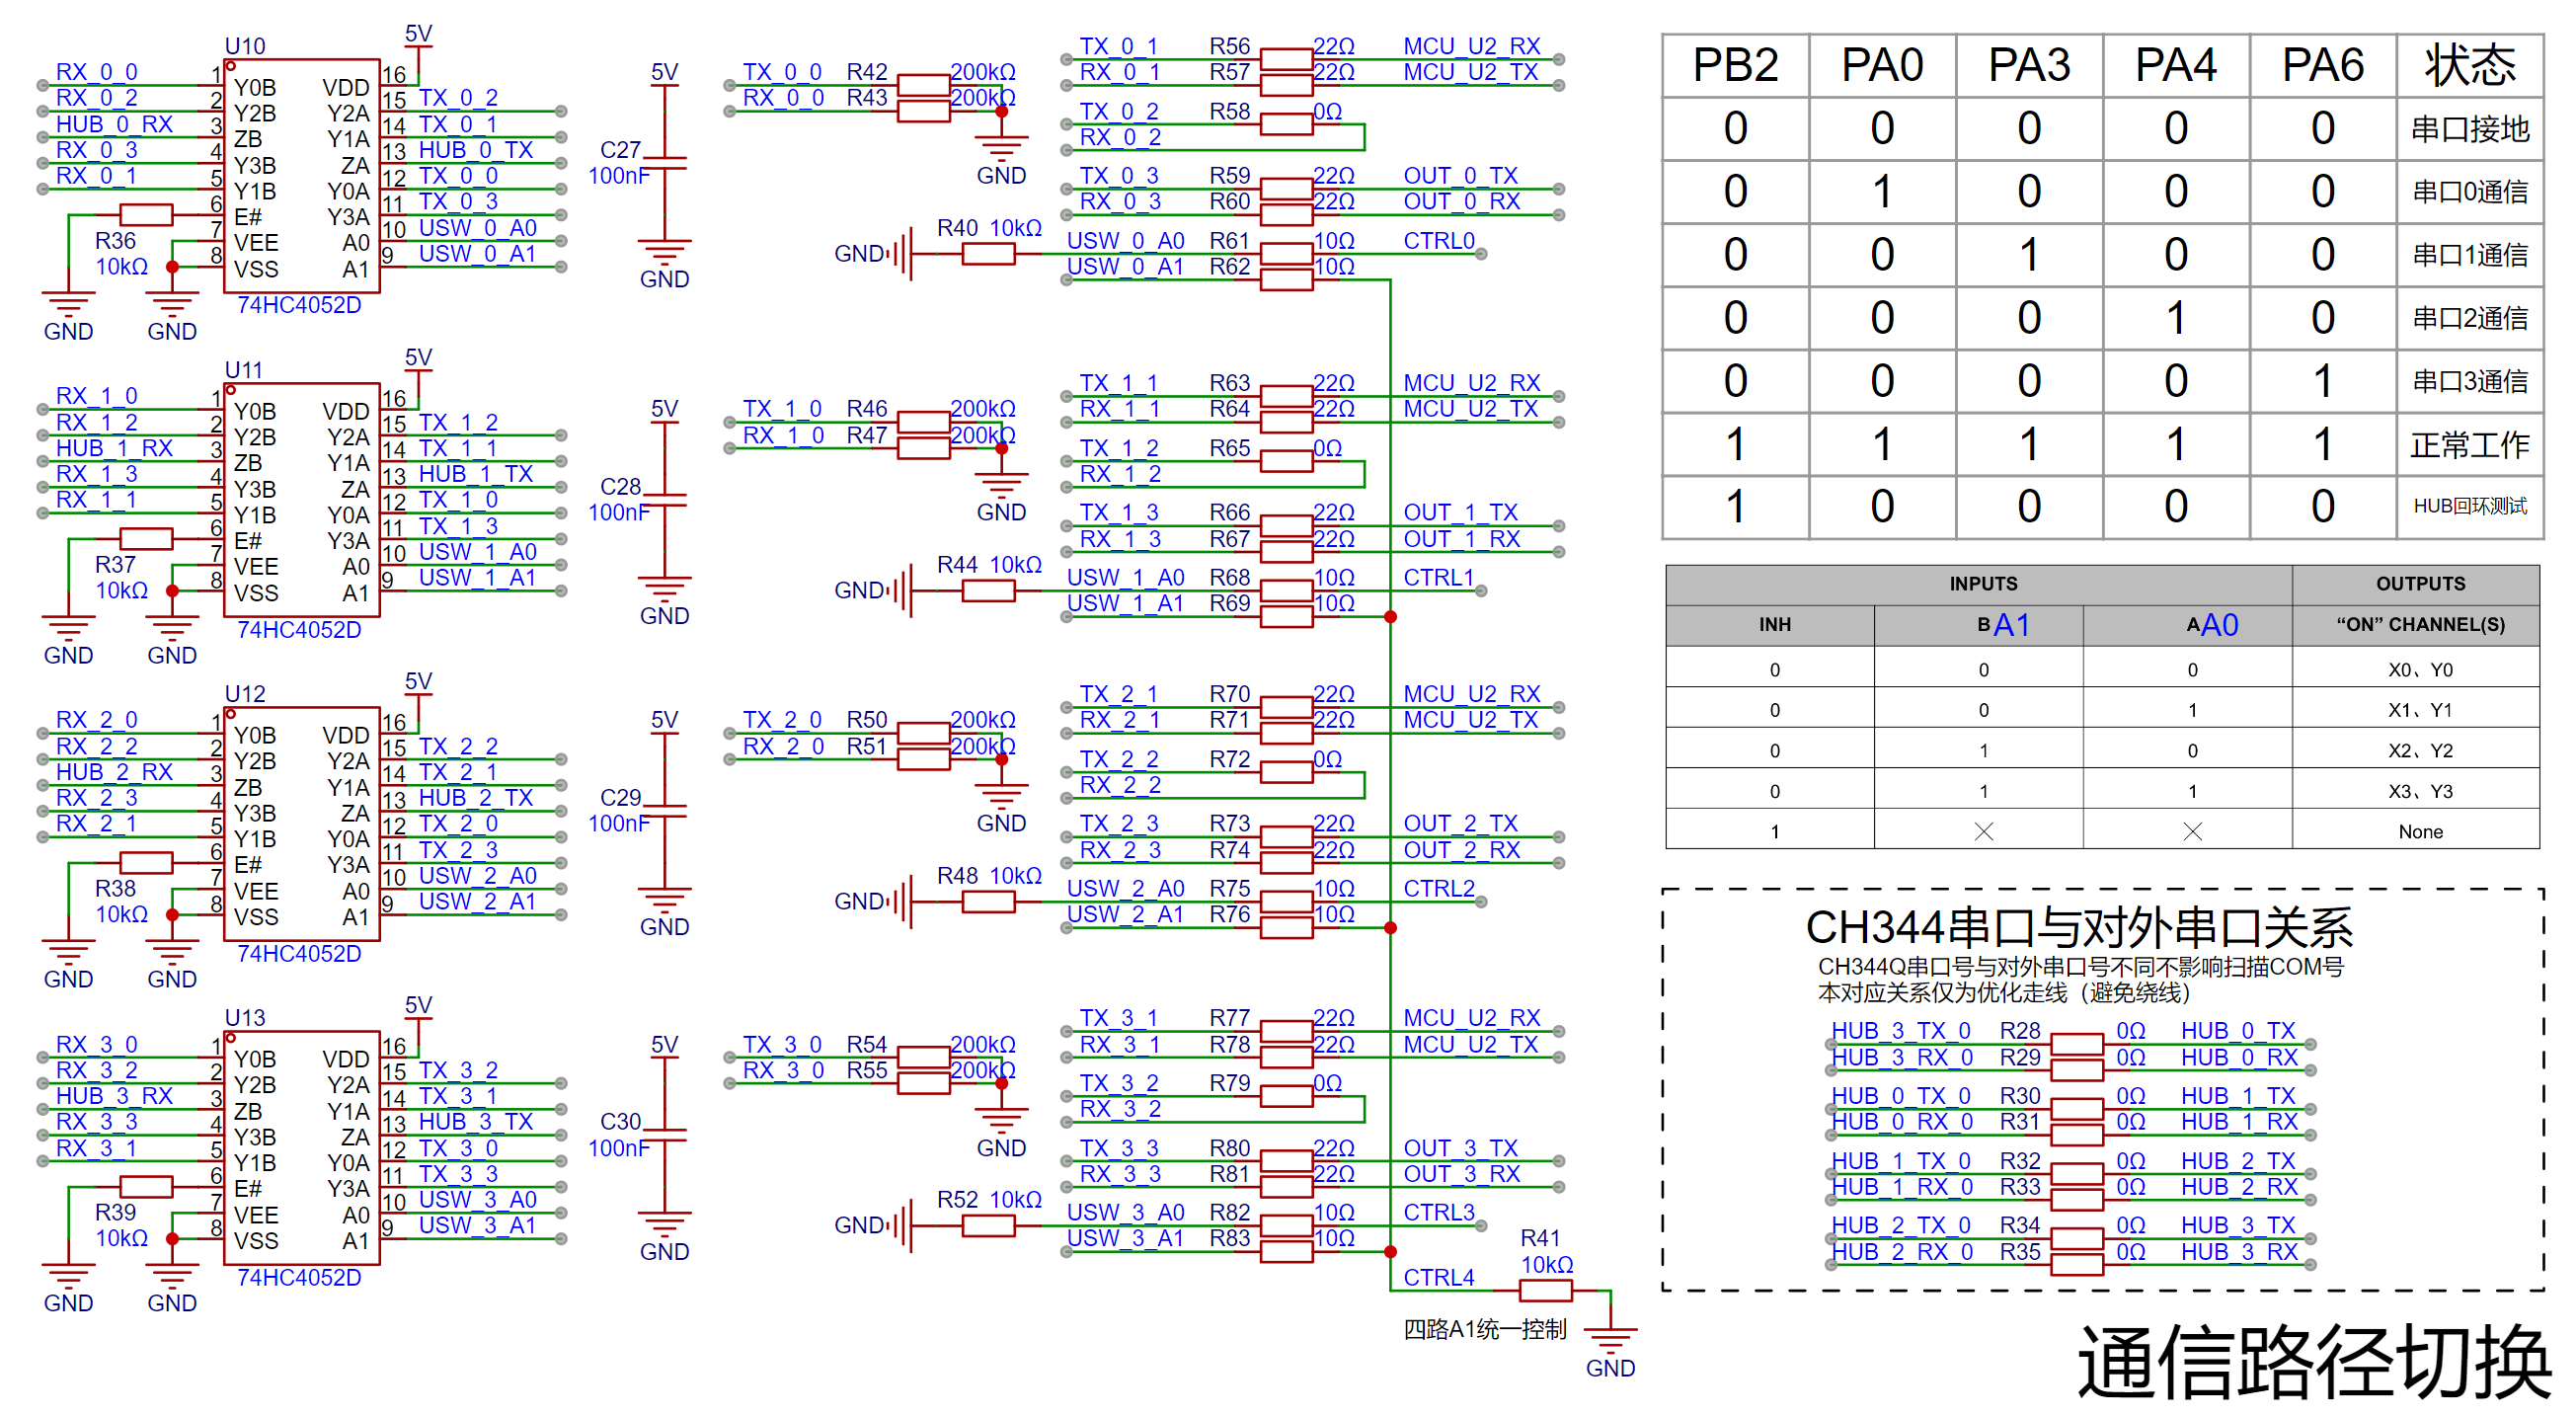The image size is (2576, 1416).
Task: Click the HUB_0_RX net label
Action: 114,124
